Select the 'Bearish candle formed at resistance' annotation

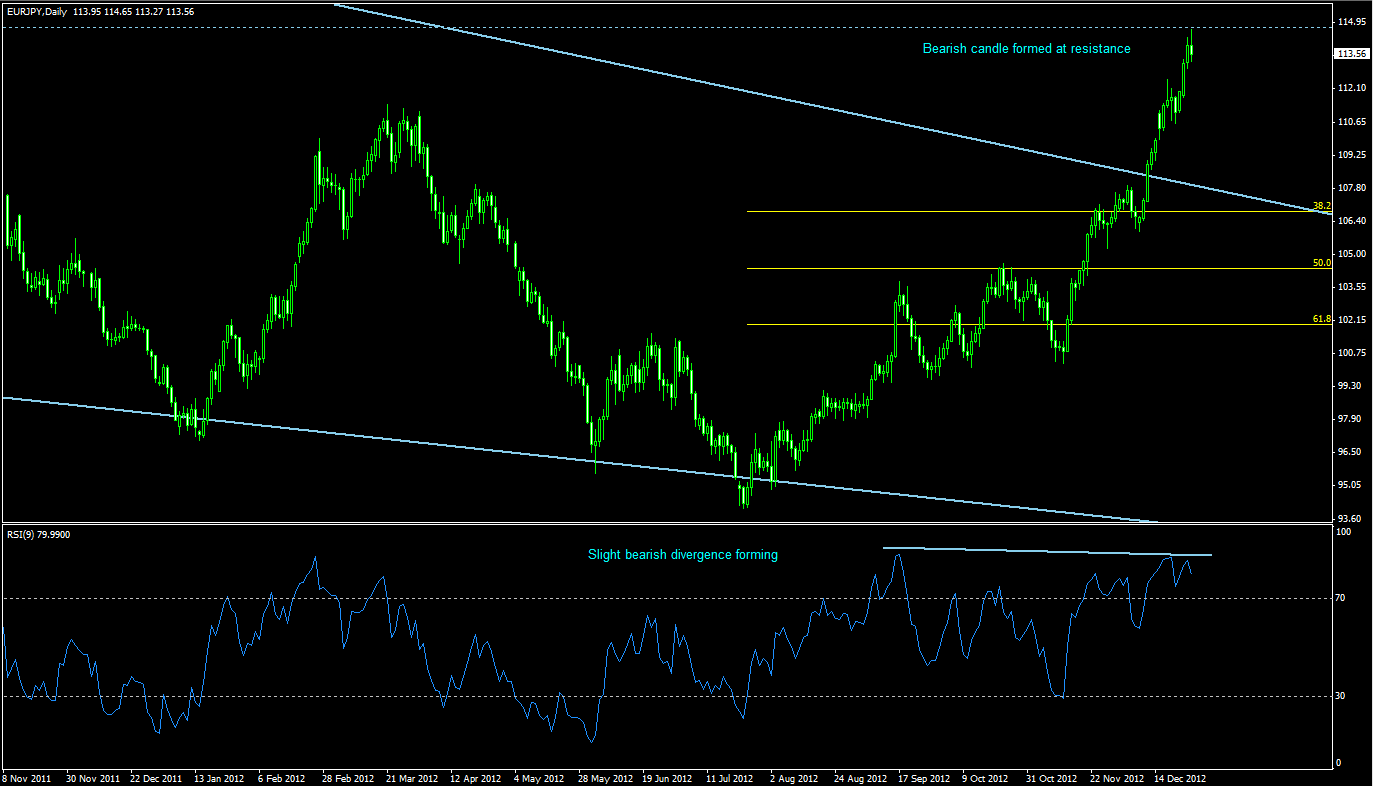pos(1026,48)
